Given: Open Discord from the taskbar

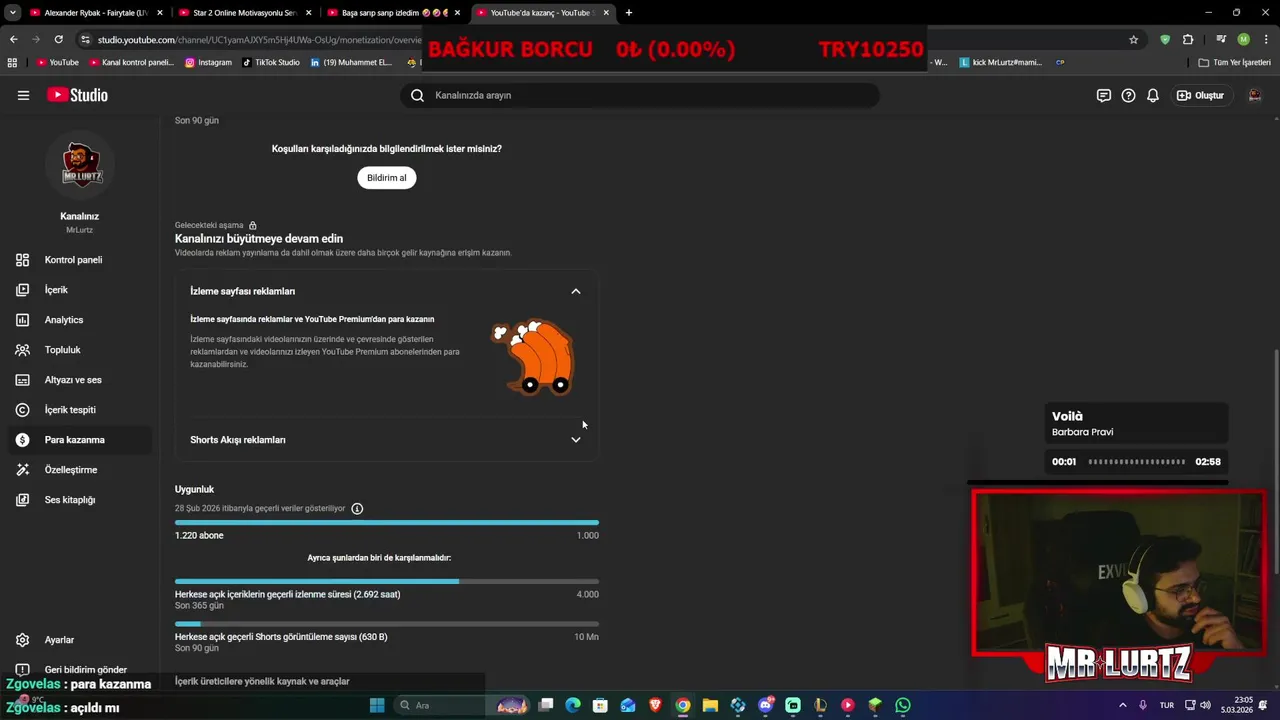Looking at the screenshot, I should pos(765,705).
